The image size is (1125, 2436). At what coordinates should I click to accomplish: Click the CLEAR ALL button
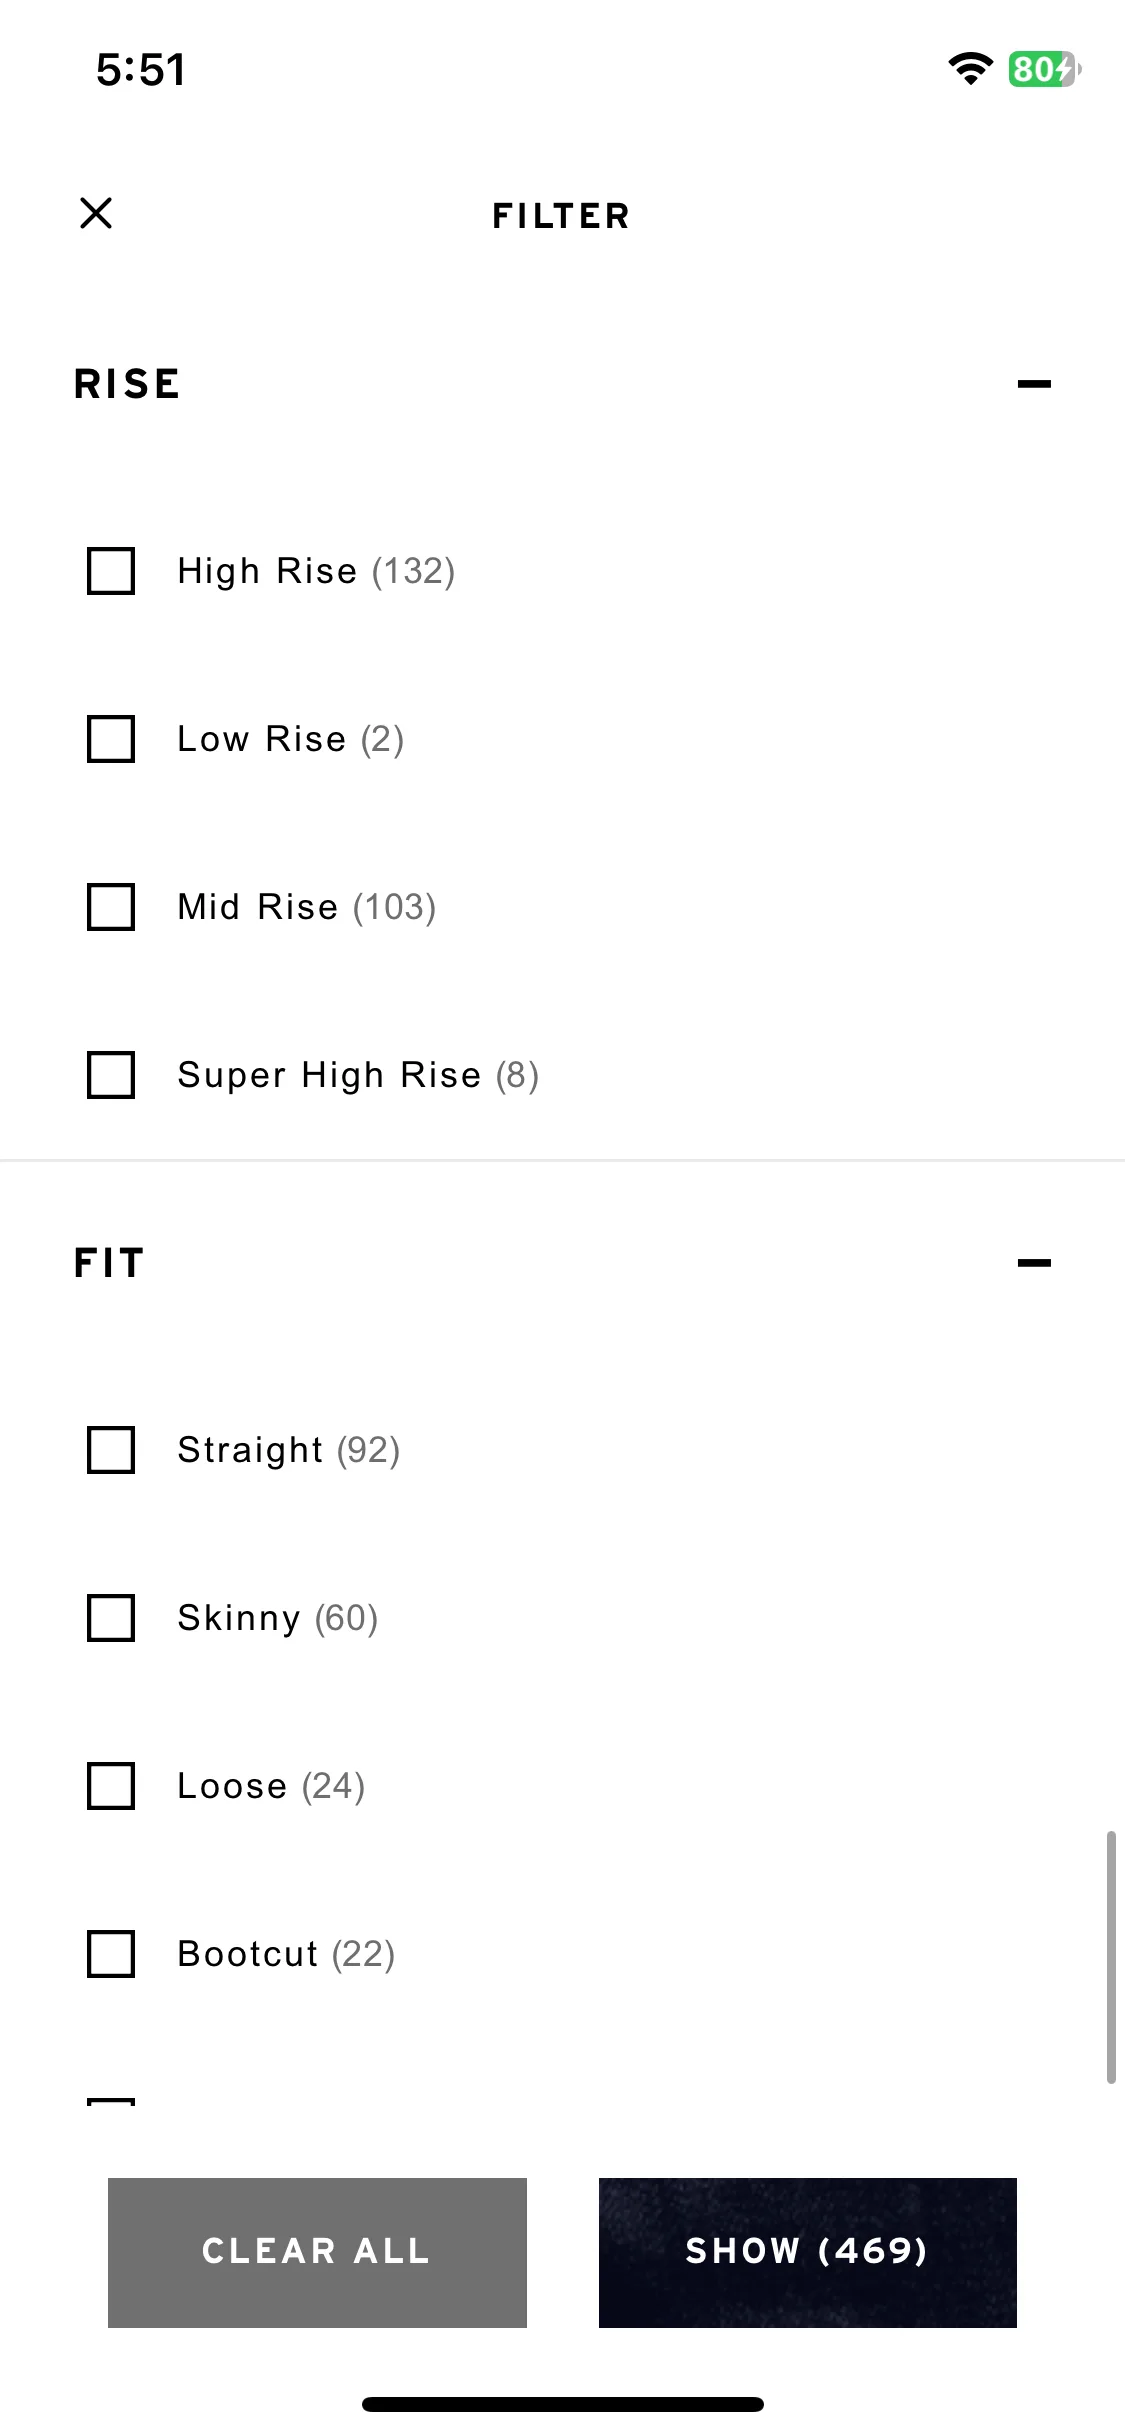tap(317, 2252)
